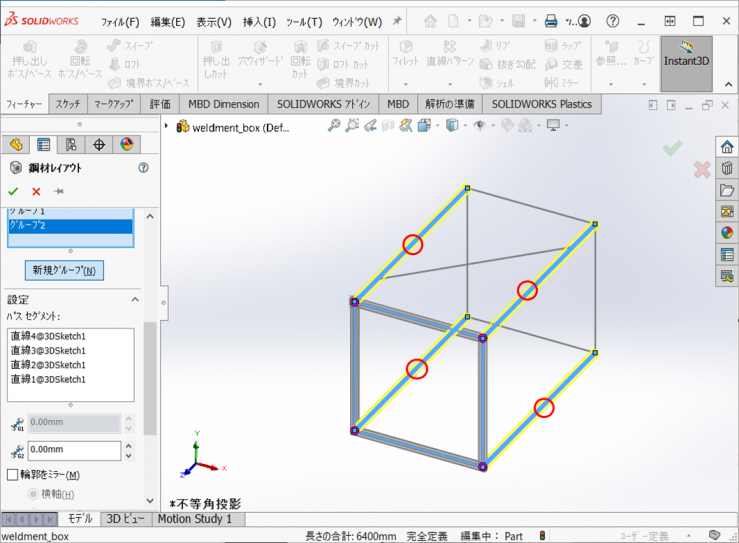Click the second 0.00mm offset input field
The height and width of the screenshot is (543, 739).
[74, 451]
